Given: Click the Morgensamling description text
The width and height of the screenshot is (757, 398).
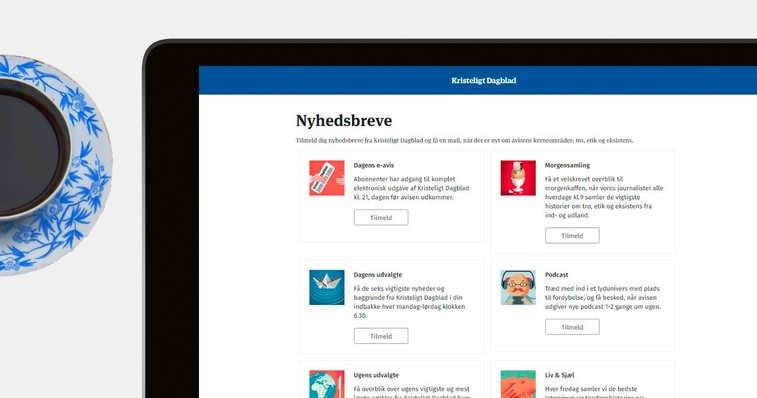Looking at the screenshot, I should tap(604, 197).
